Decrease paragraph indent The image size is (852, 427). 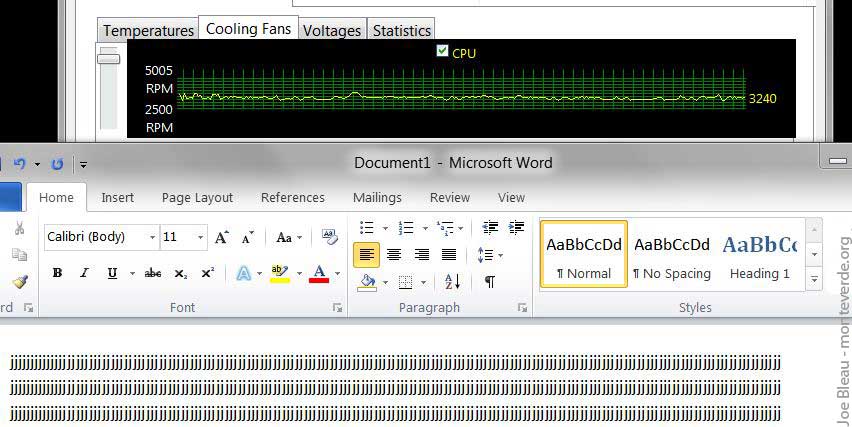pos(490,228)
